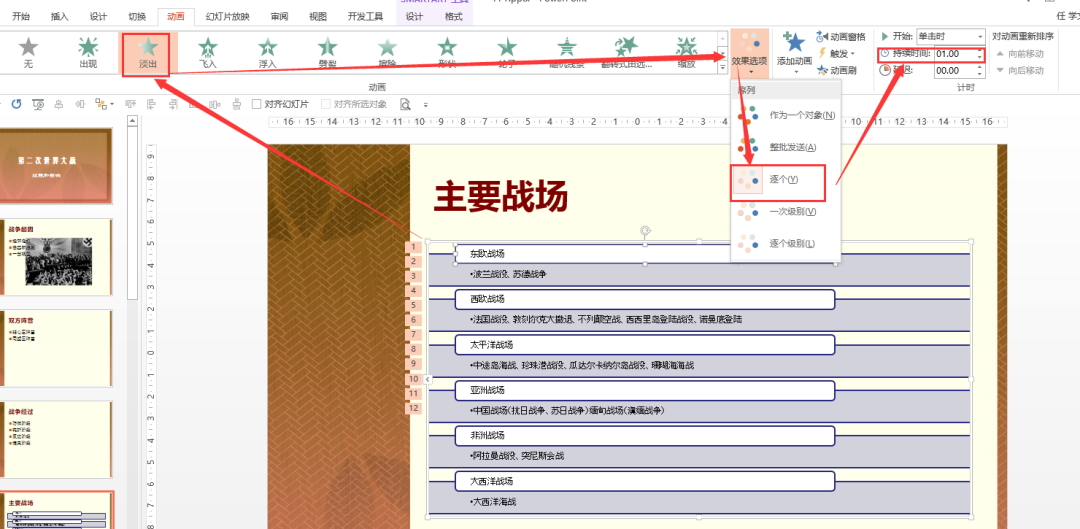Switch to the 切换 transitions tab
The height and width of the screenshot is (529, 1080).
click(137, 17)
